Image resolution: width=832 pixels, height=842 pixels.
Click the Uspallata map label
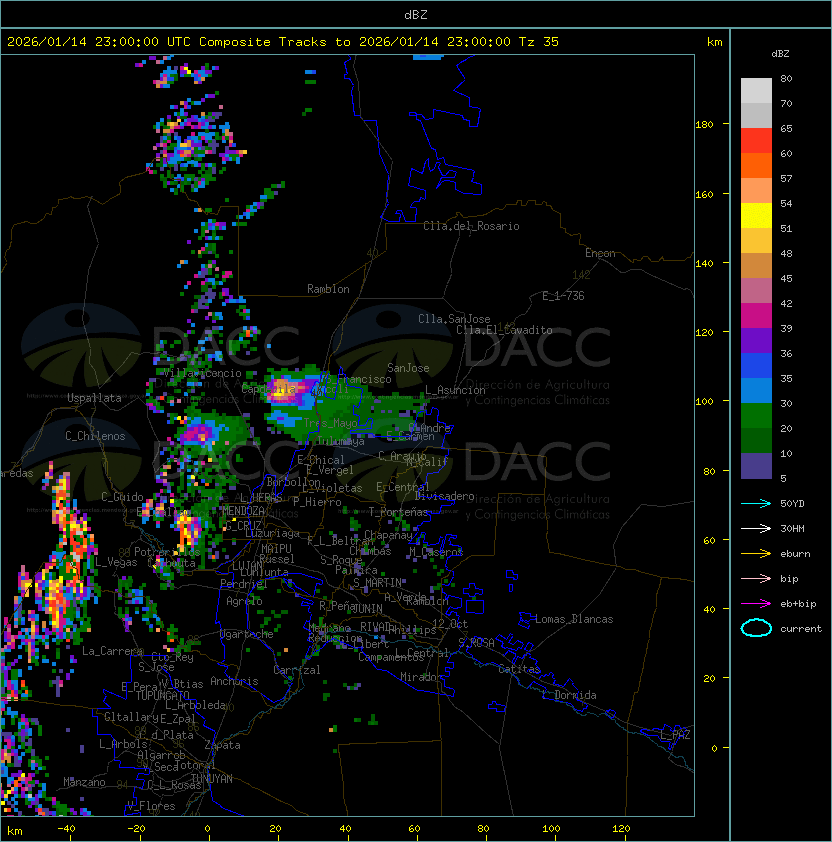coord(94,398)
